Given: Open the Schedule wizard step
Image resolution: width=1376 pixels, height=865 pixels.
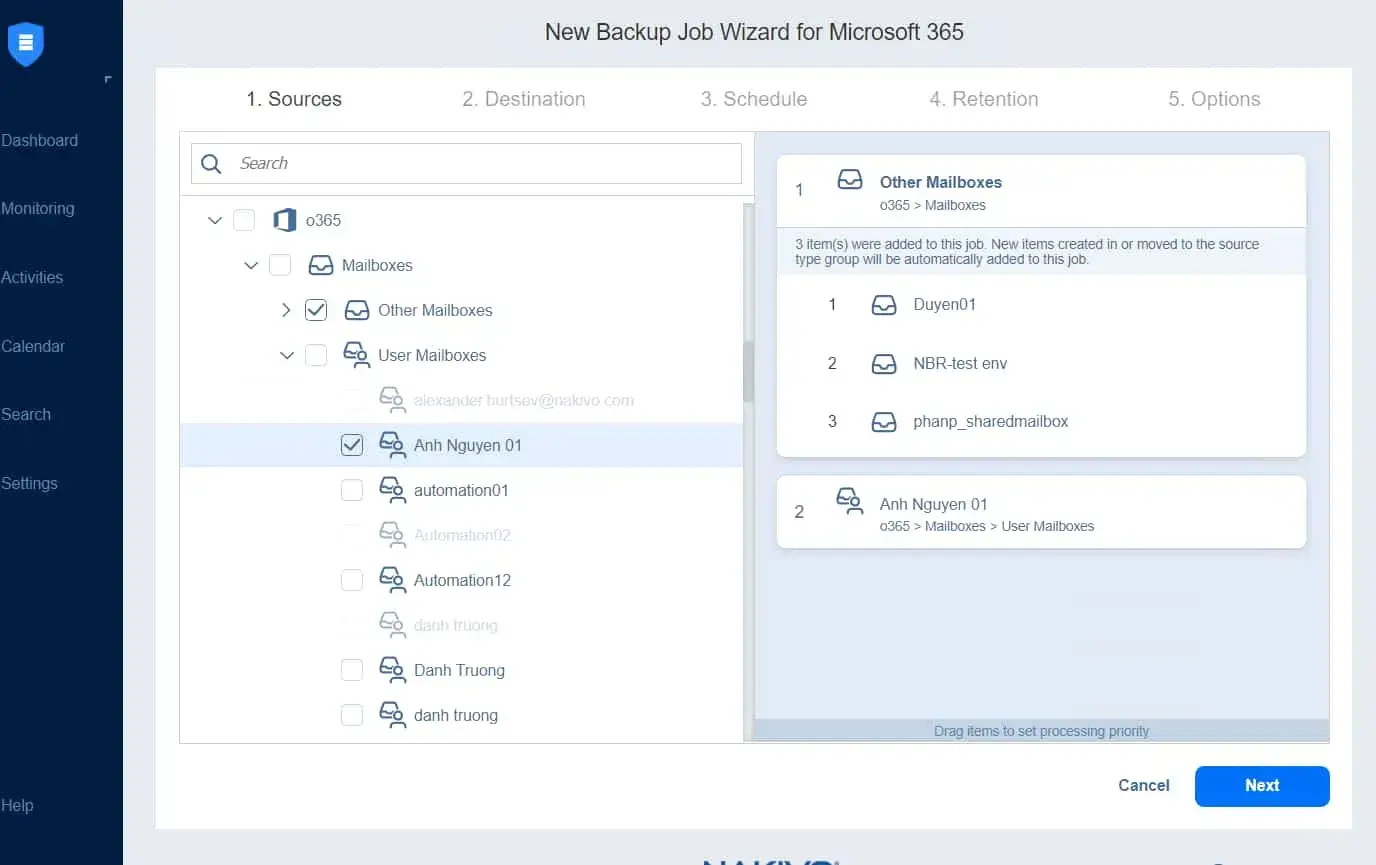Looking at the screenshot, I should [753, 99].
